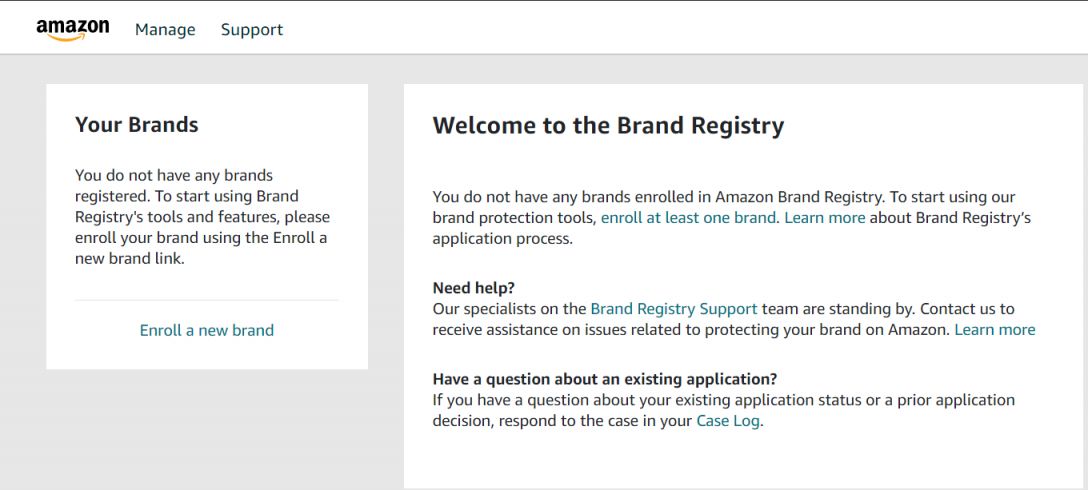The height and width of the screenshot is (490, 1088).
Task: Click the 'Your Brands' heading
Action: click(137, 125)
